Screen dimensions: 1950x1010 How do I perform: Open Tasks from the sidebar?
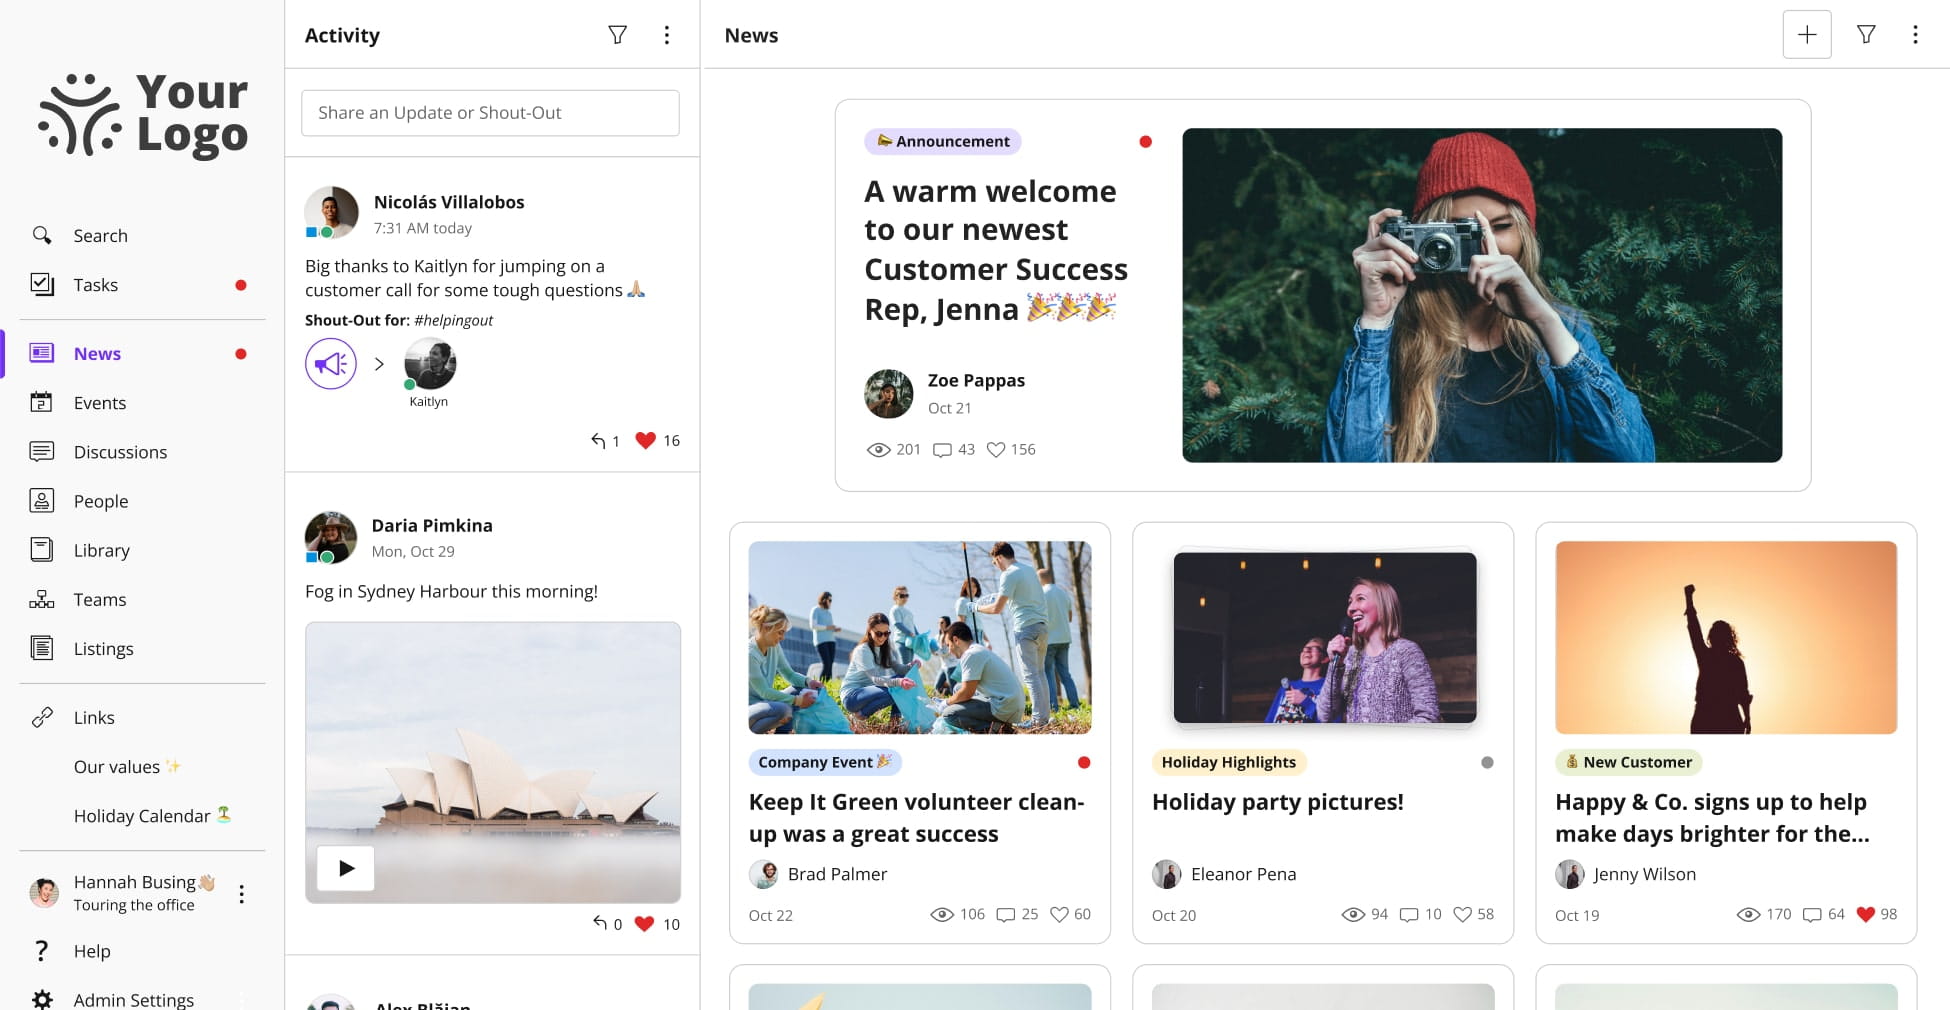pos(95,284)
